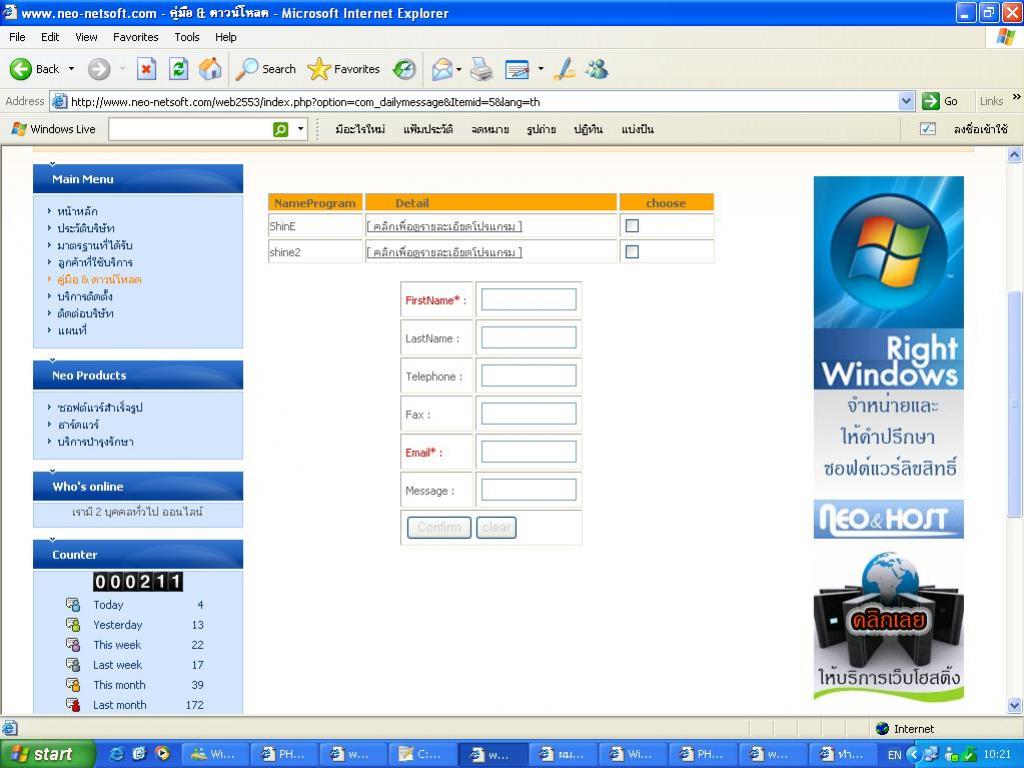Click the Windows Live search icon
The height and width of the screenshot is (768, 1024).
point(281,129)
